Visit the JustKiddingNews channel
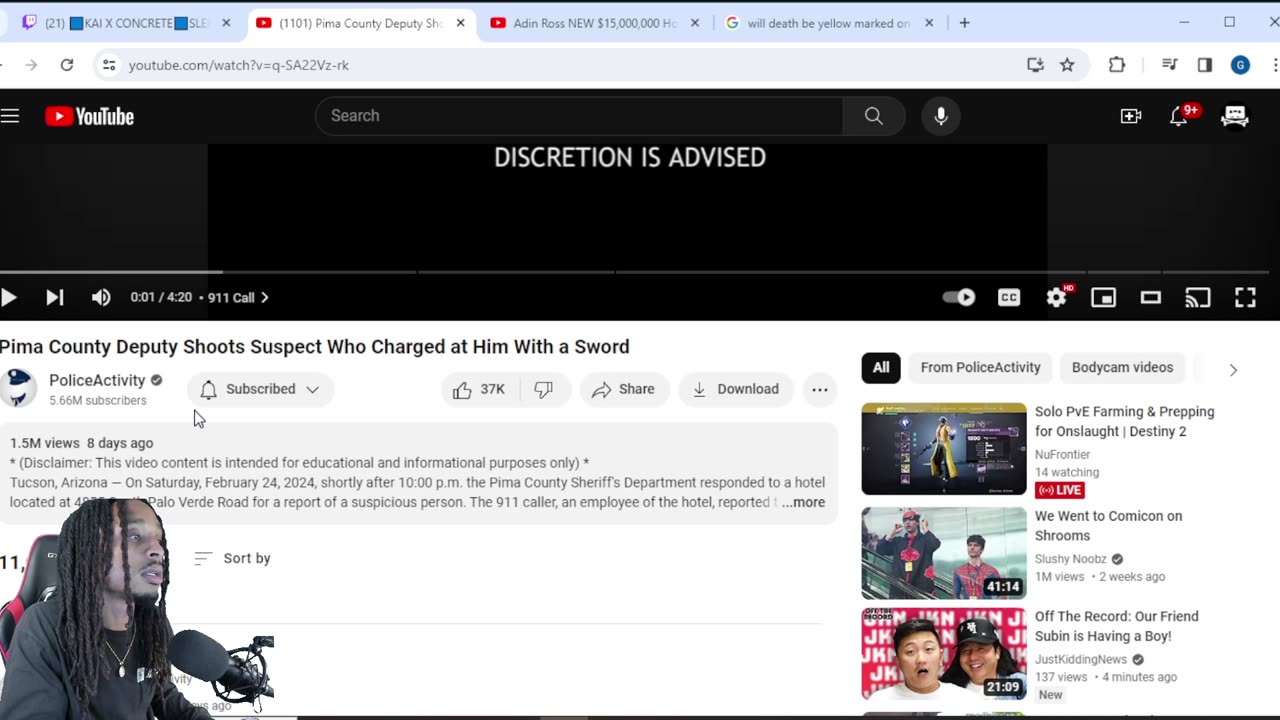 [x=1081, y=659]
